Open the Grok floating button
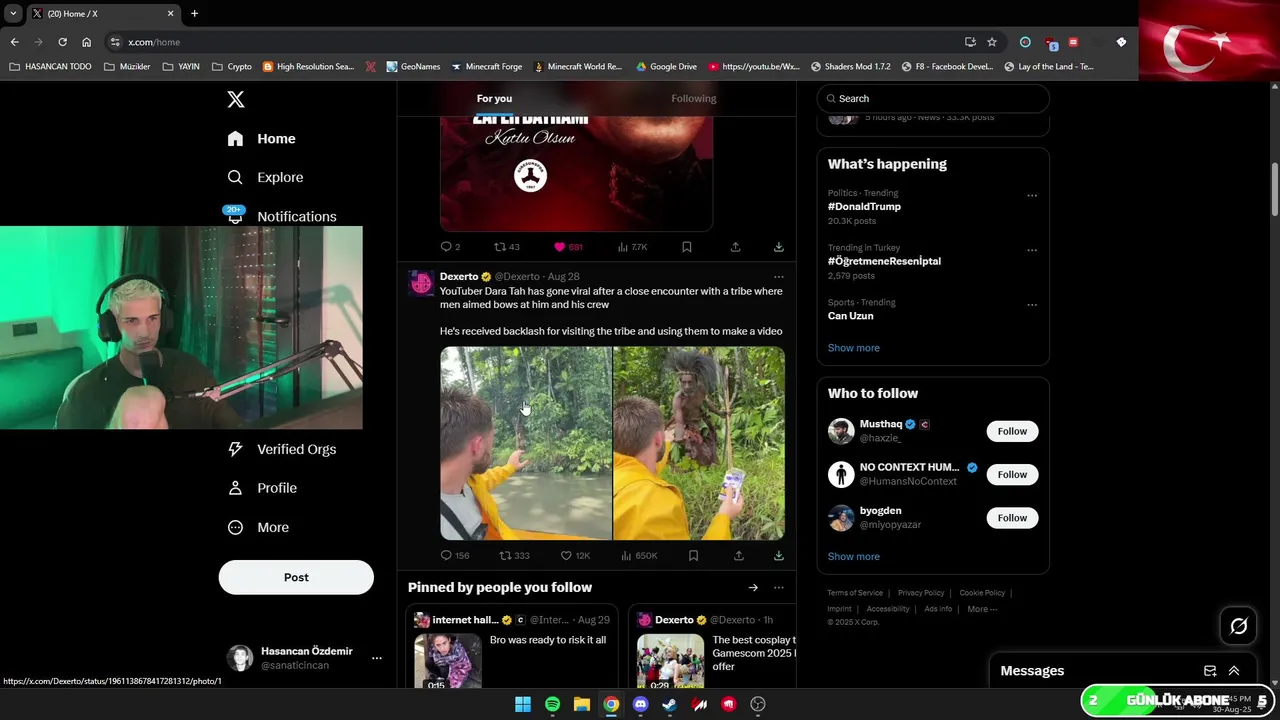The height and width of the screenshot is (720, 1280). click(x=1239, y=626)
